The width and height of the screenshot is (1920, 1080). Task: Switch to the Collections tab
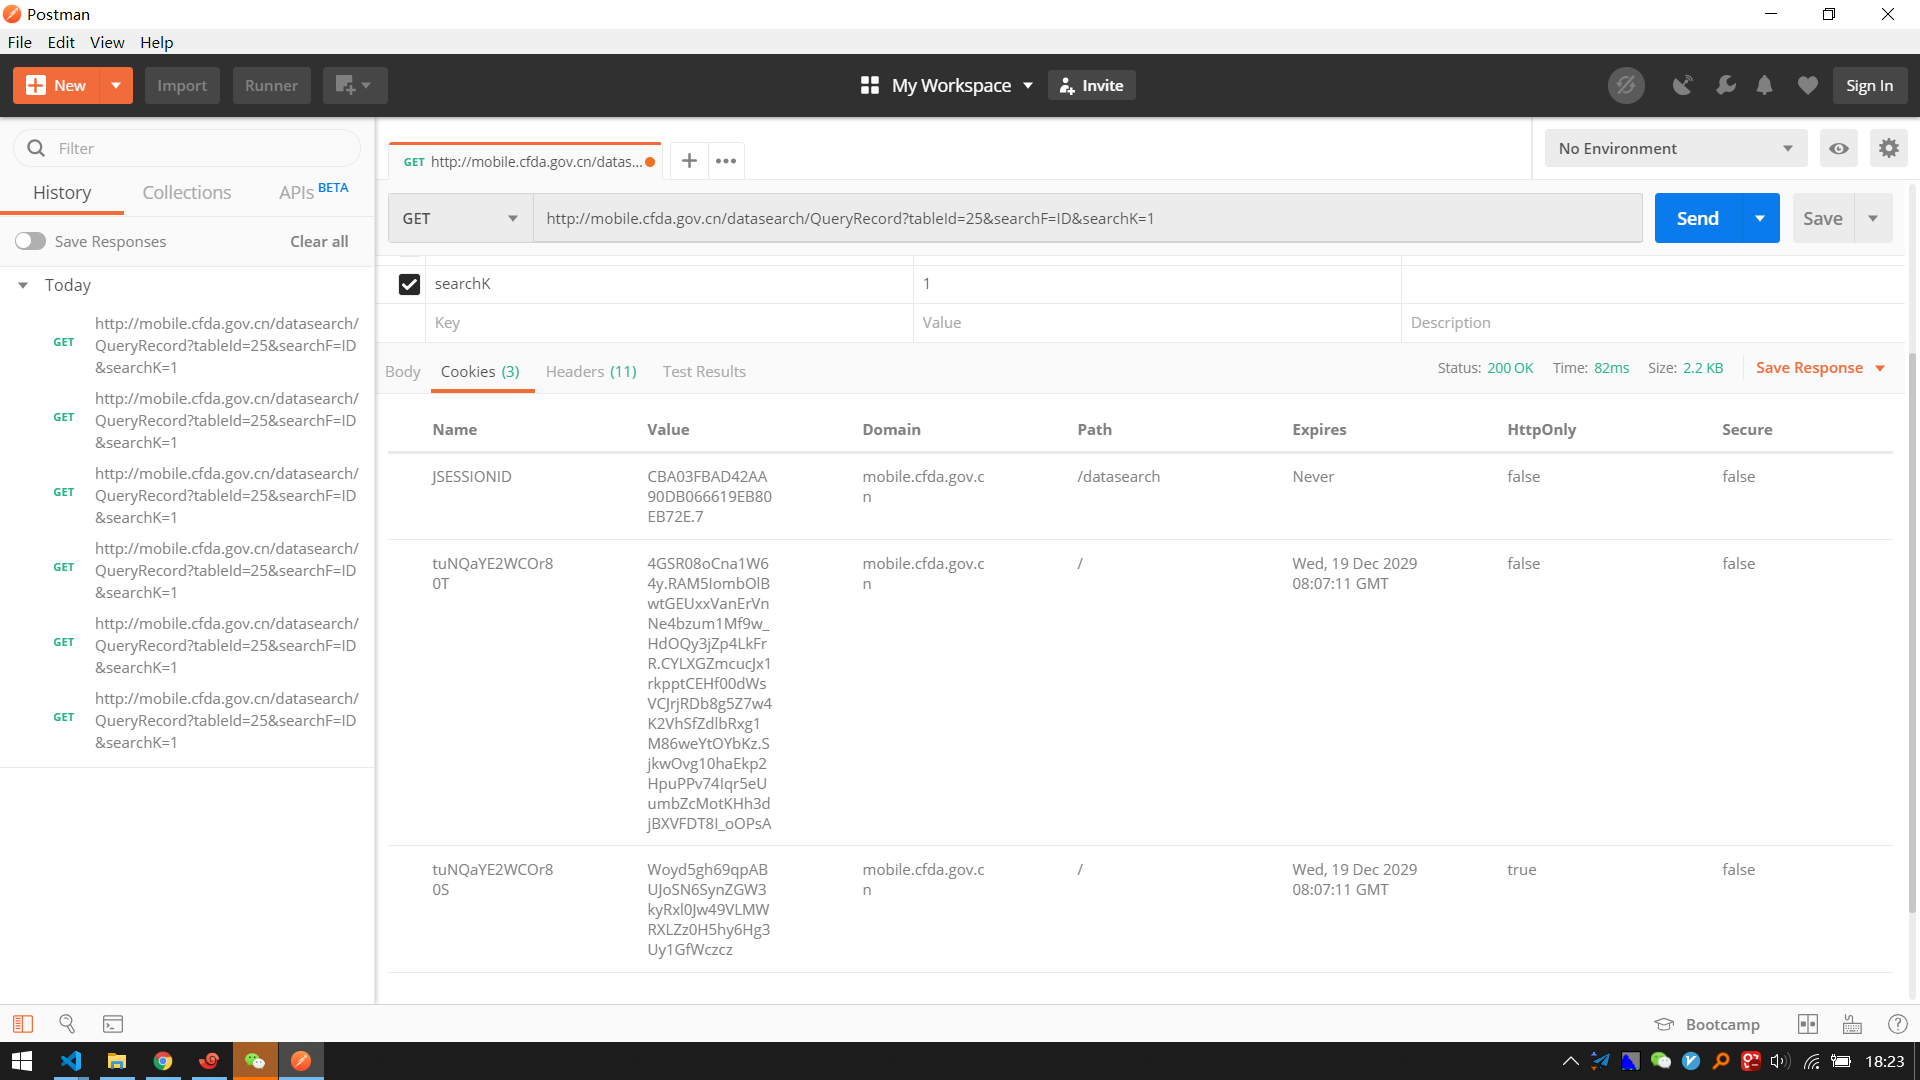coord(187,193)
